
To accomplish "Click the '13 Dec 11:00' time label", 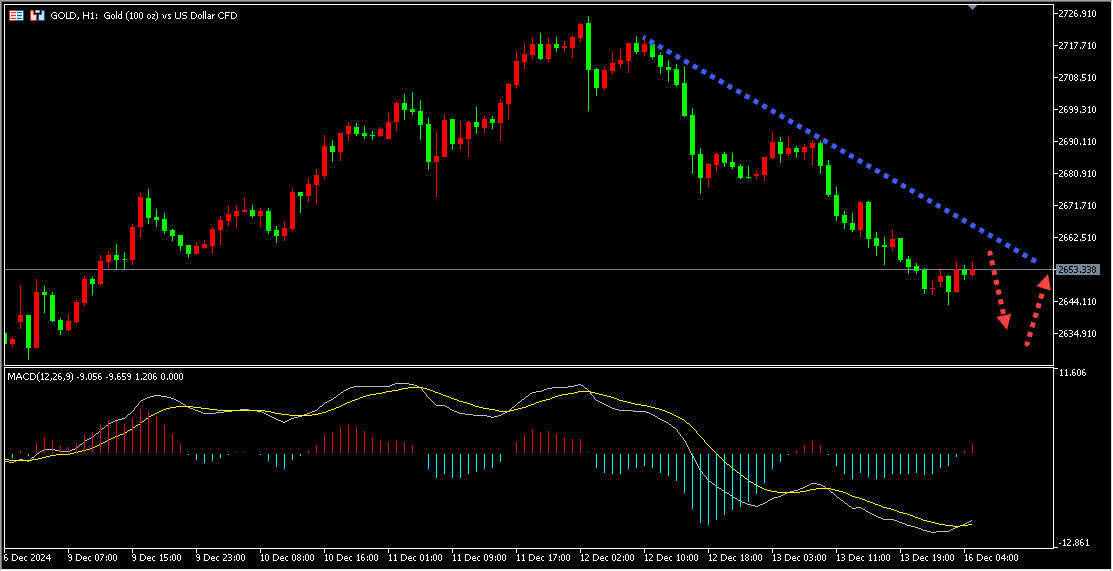I will (x=863, y=557).
